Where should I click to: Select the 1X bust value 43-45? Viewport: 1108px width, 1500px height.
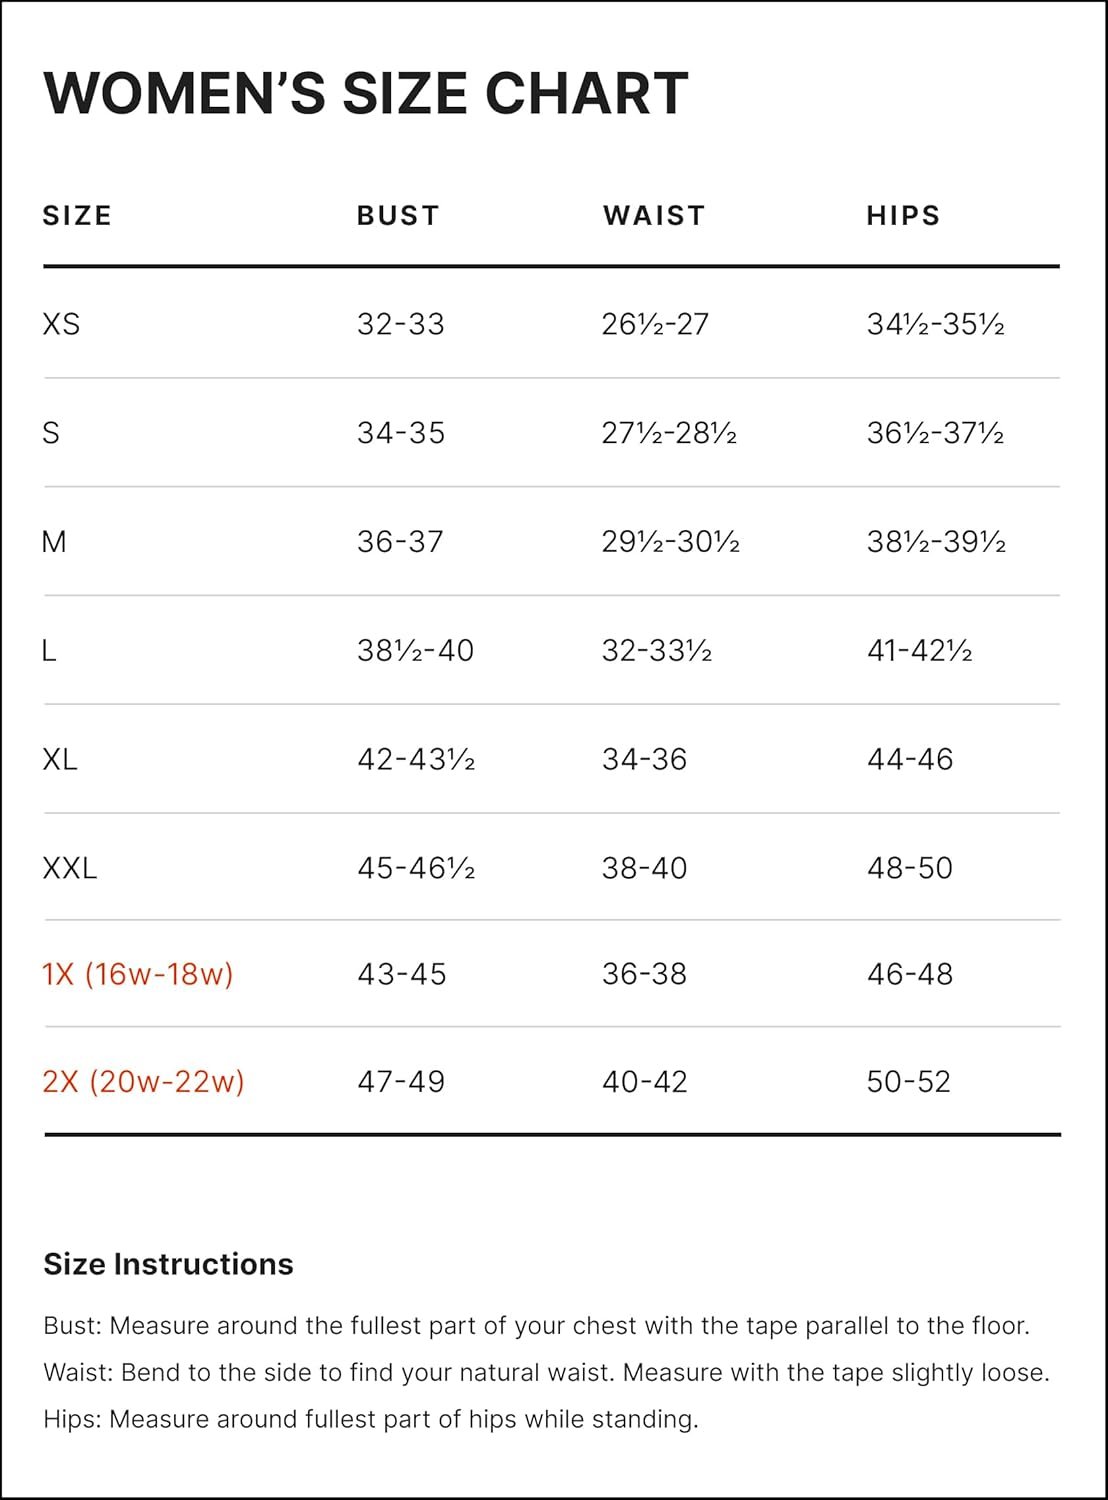click(402, 974)
